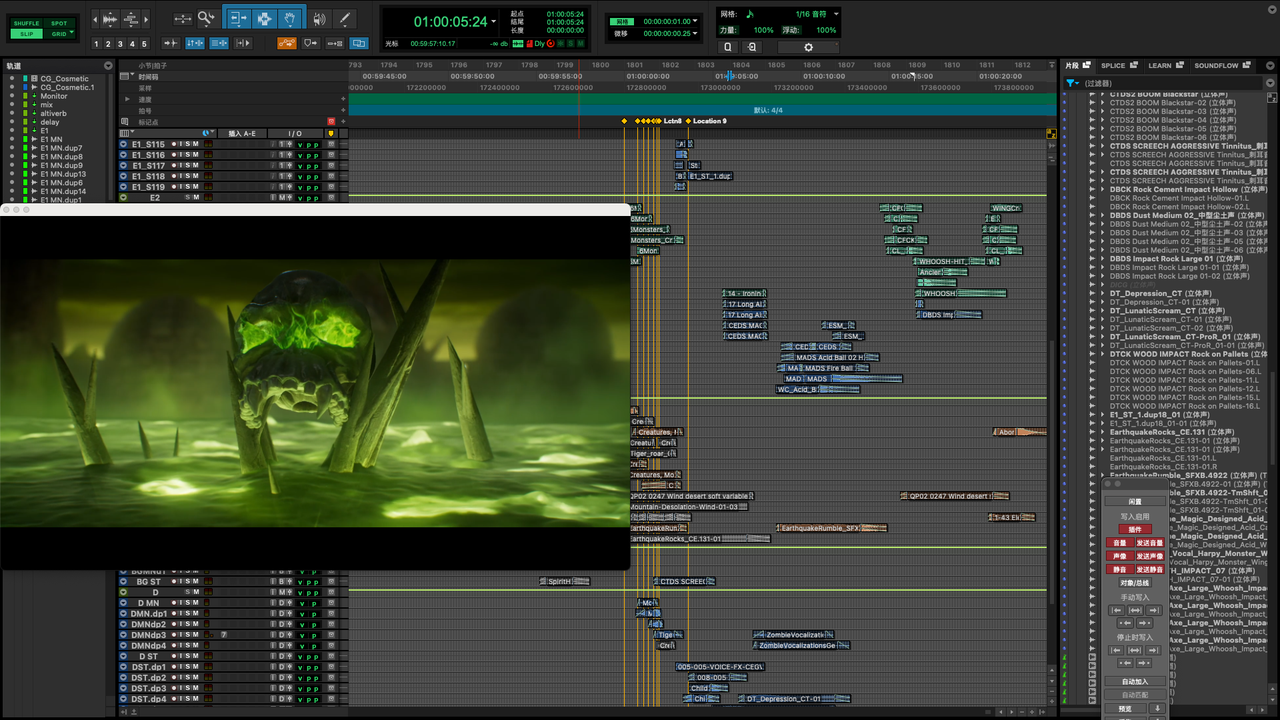
Task: Recall zoom preset 3
Action: [x=120, y=44]
